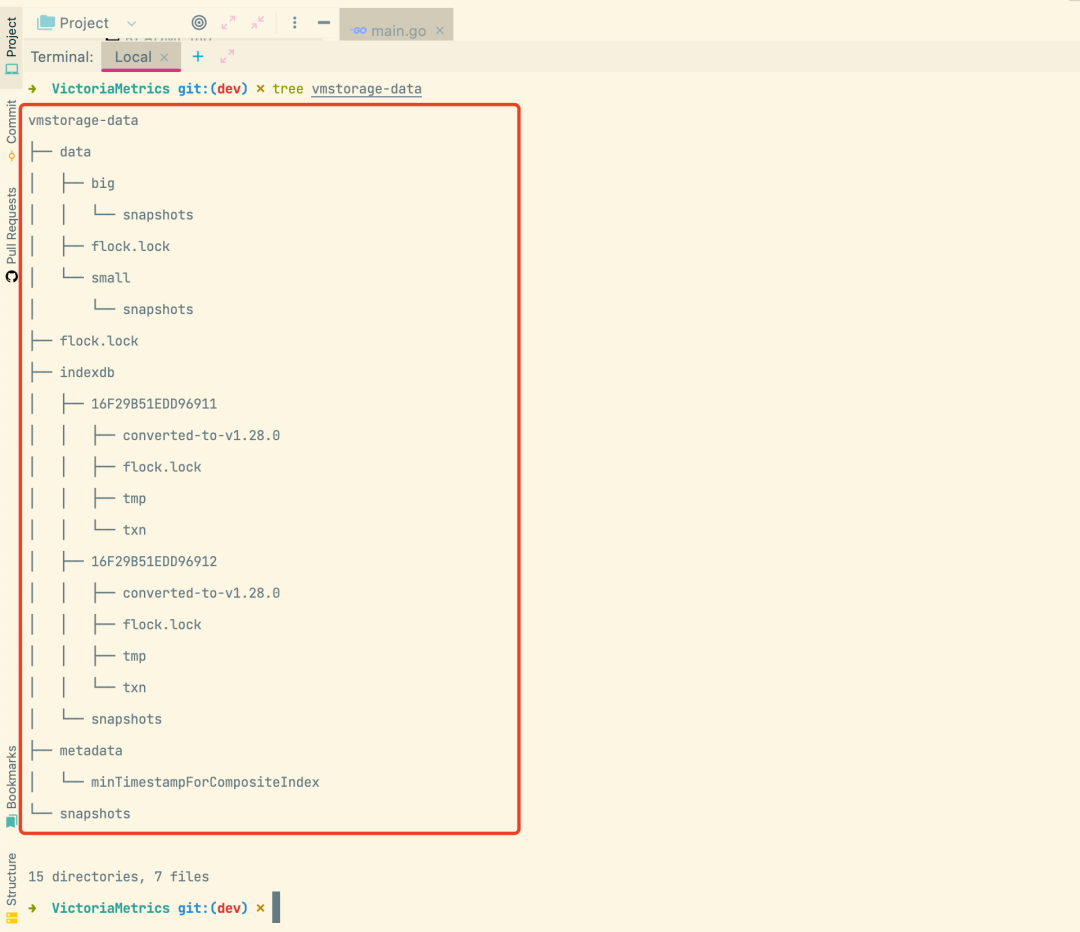Screen dimensions: 1080x932
Task: Maximize terminal using expand arrows icon
Action: click(x=227, y=57)
